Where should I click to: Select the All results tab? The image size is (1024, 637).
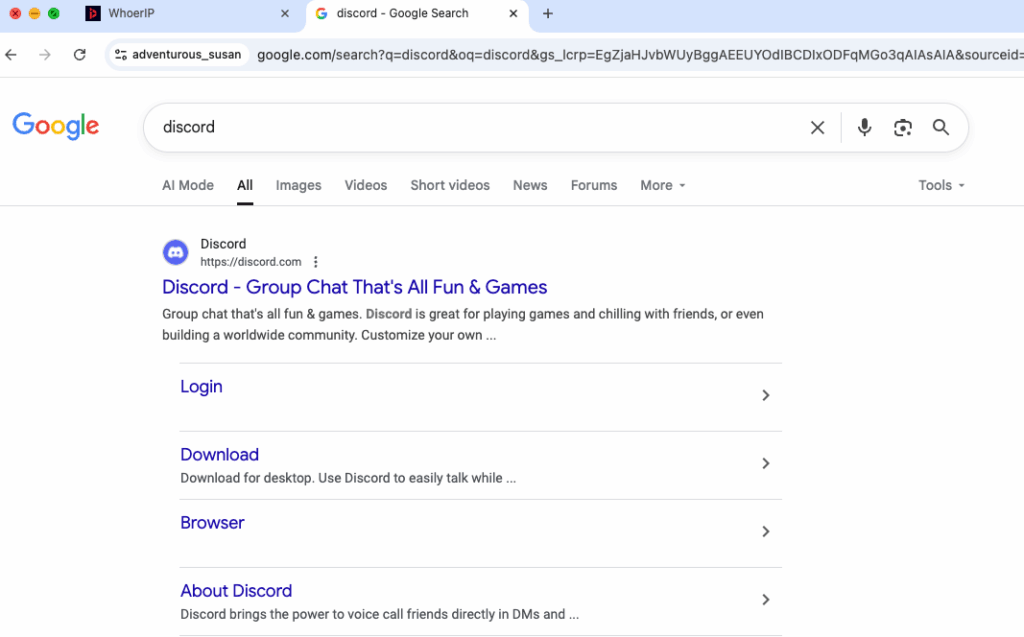(x=245, y=186)
